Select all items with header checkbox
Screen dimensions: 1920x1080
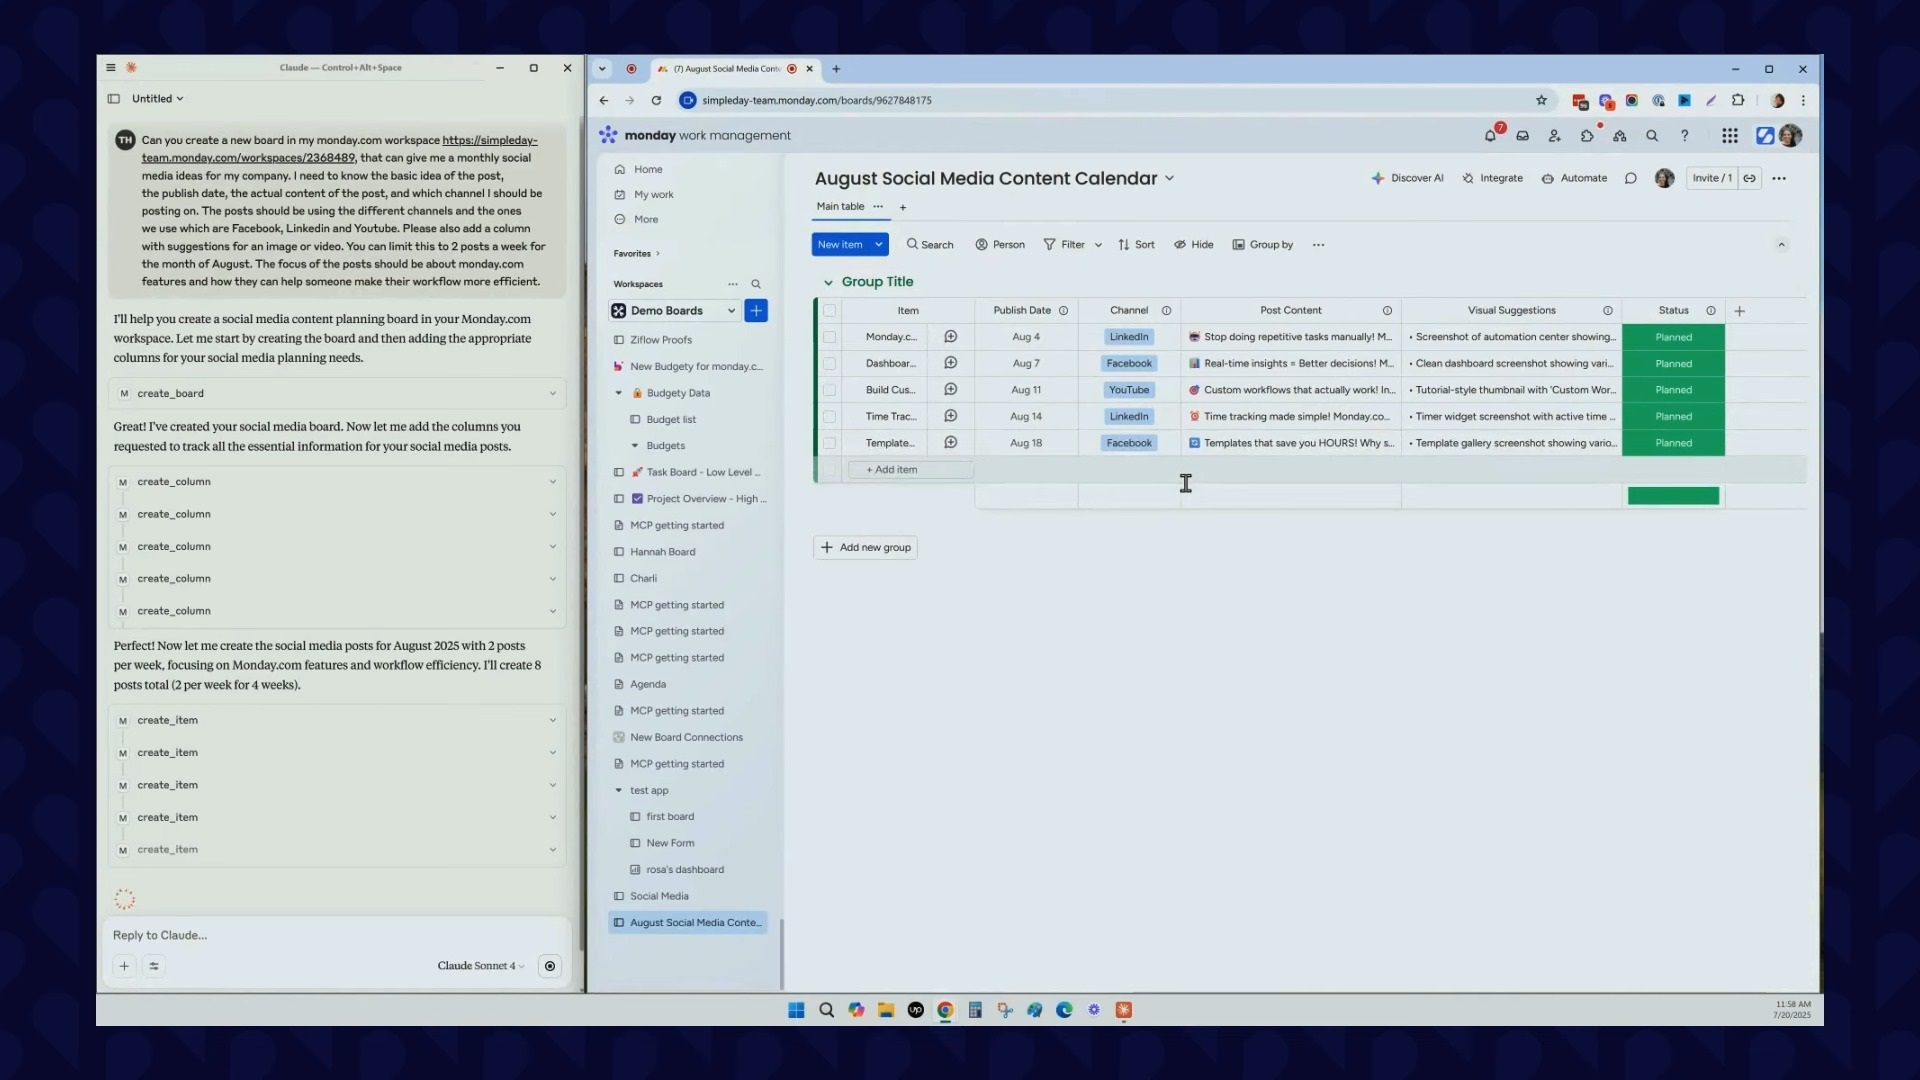pyautogui.click(x=829, y=311)
